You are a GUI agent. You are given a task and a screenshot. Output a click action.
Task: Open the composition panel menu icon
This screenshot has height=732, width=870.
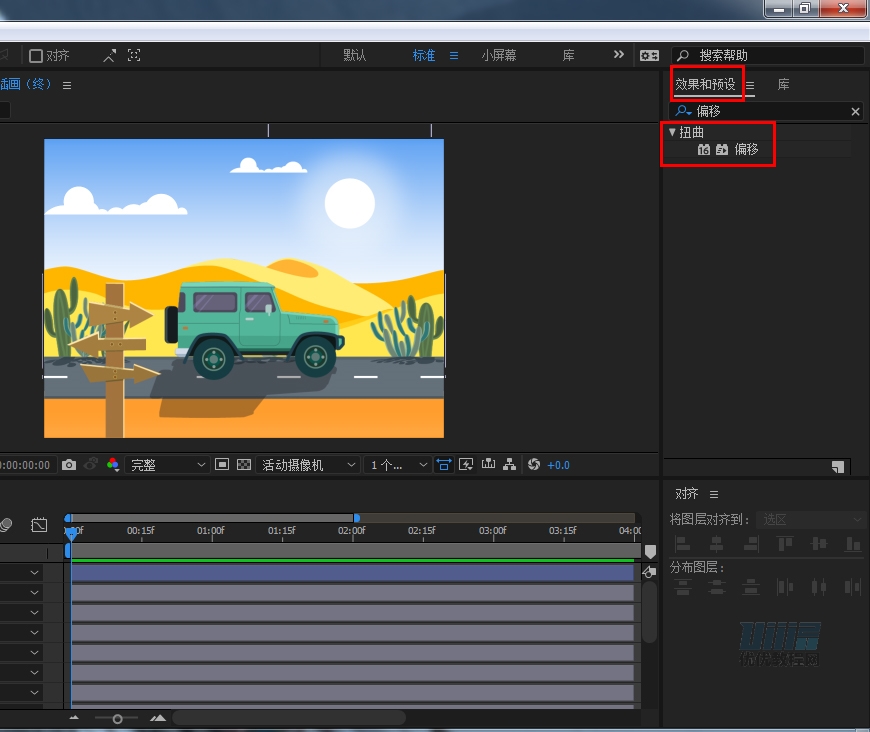pos(67,85)
